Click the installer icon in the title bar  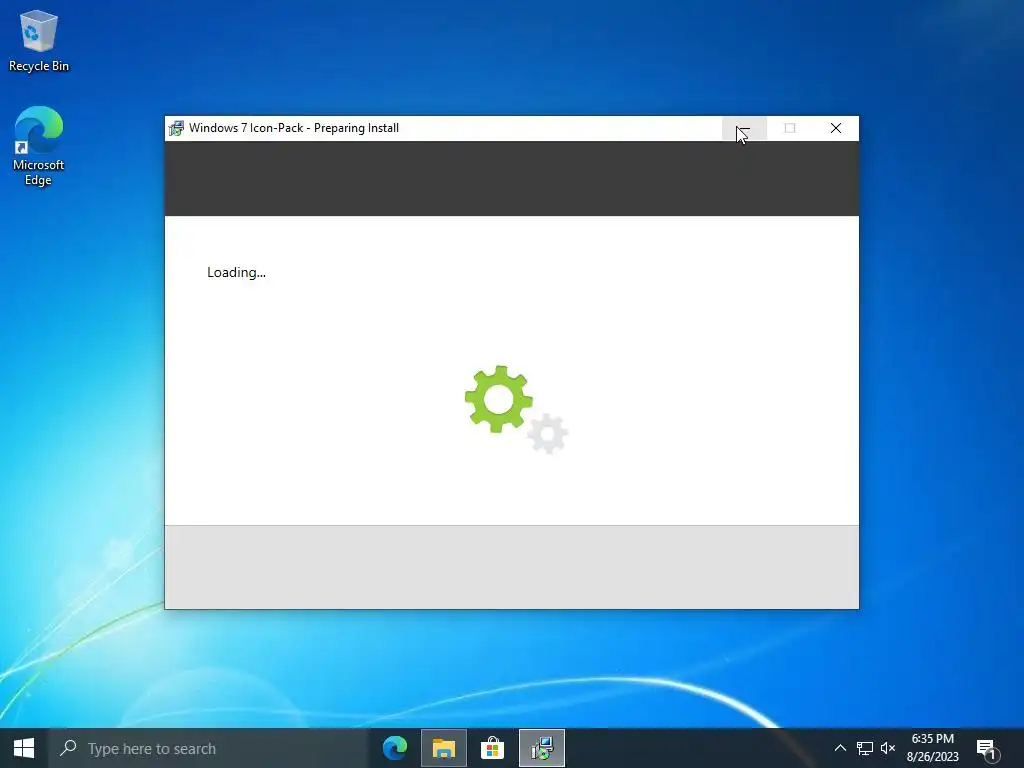coord(176,128)
